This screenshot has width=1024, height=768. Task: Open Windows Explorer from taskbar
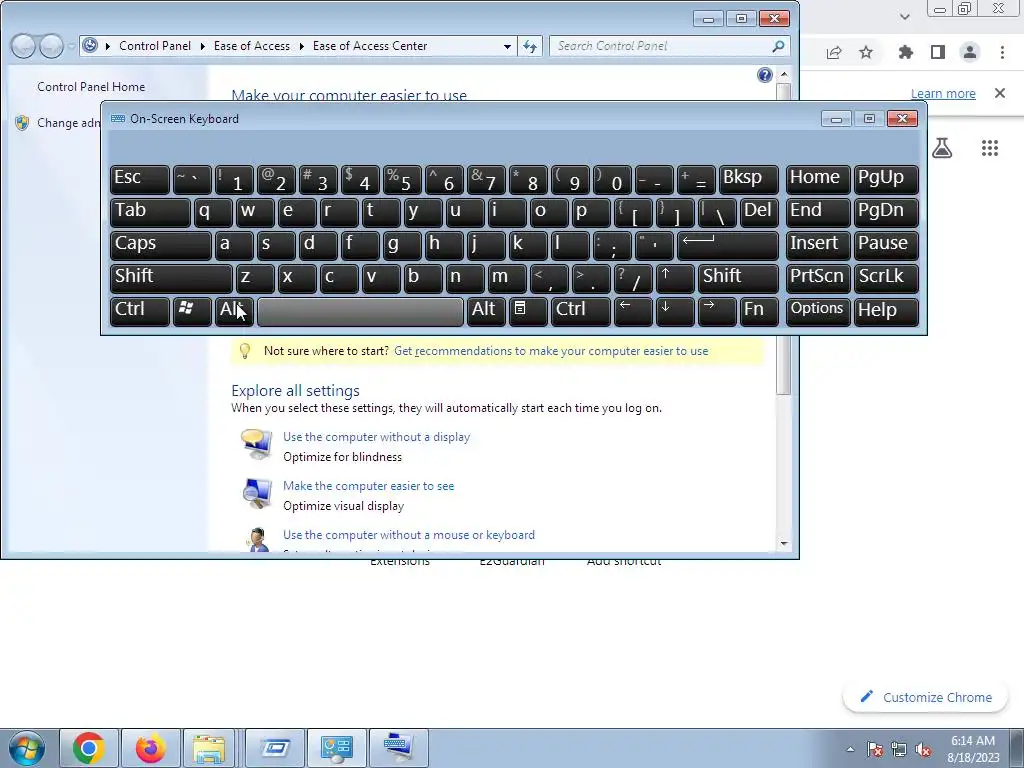pos(209,748)
